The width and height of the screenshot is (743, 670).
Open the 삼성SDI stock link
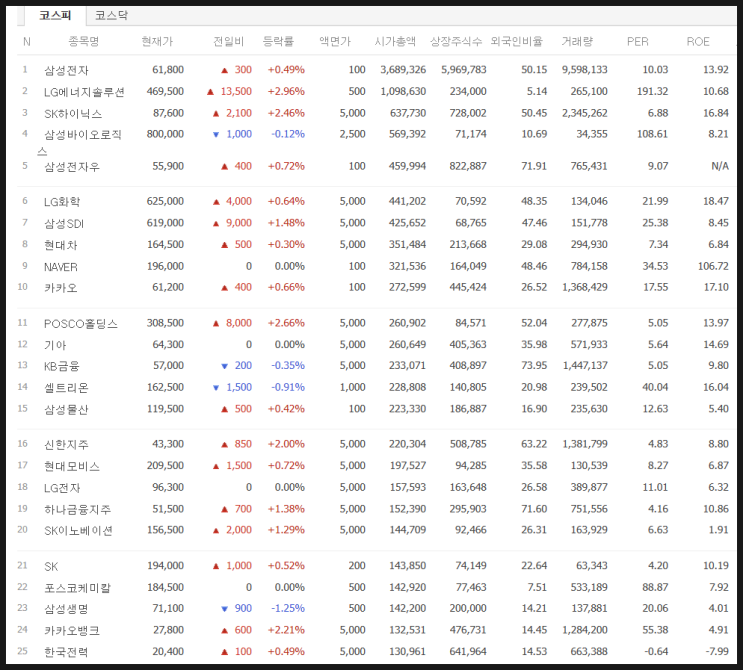64,223
